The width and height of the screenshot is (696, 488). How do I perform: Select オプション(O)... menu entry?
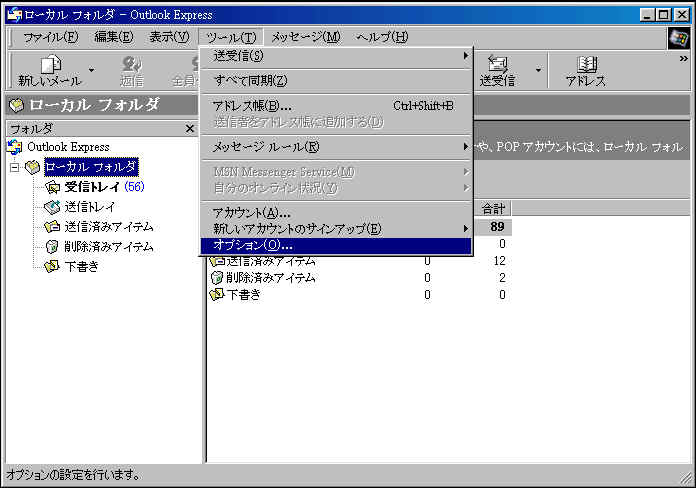336,246
